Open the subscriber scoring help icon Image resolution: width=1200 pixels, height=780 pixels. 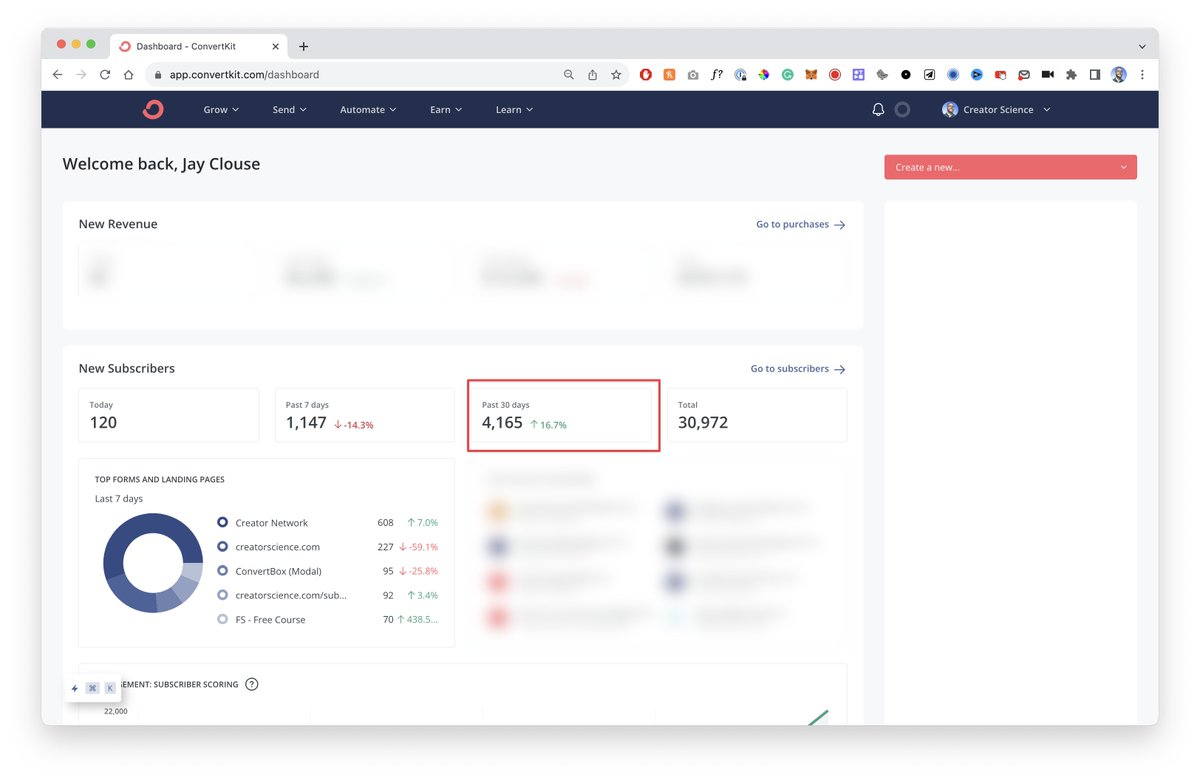point(252,684)
